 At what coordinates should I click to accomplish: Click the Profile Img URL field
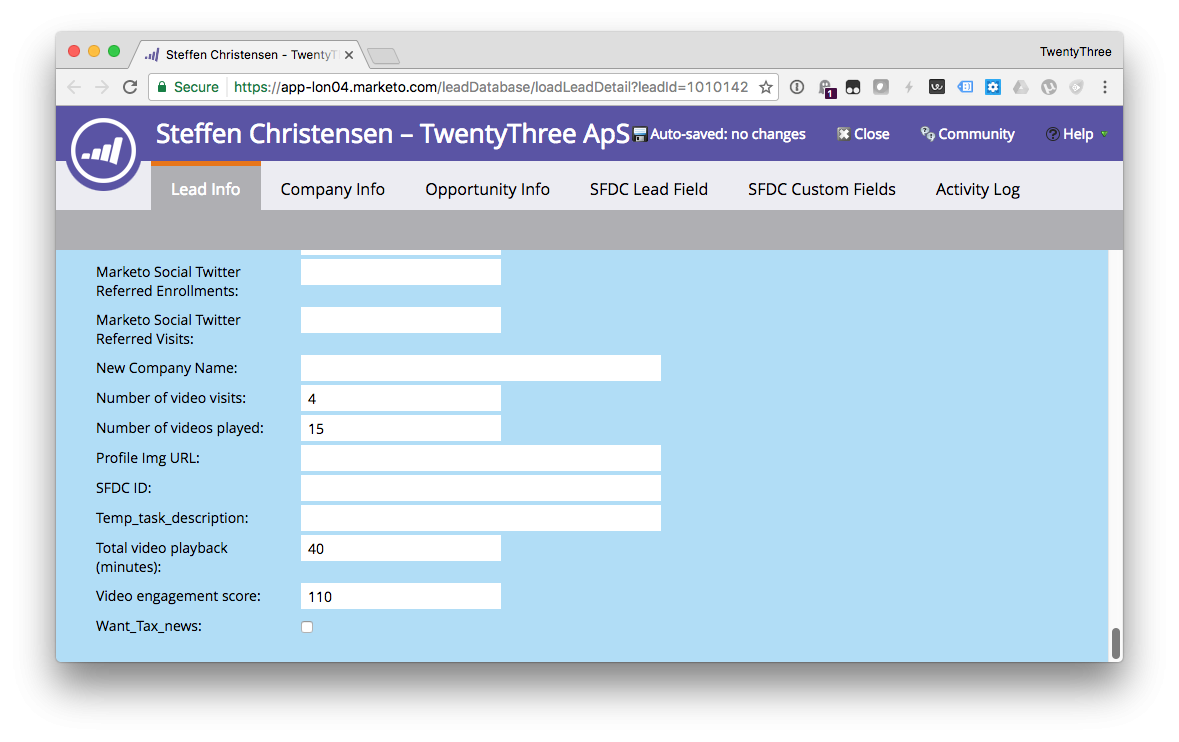point(480,459)
